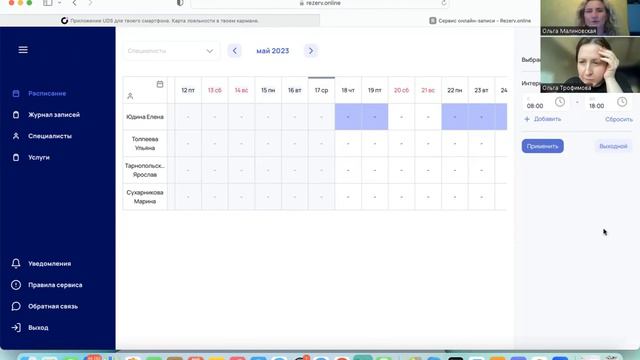
Task: Click the Safari forward arrow
Action: [90, 3]
